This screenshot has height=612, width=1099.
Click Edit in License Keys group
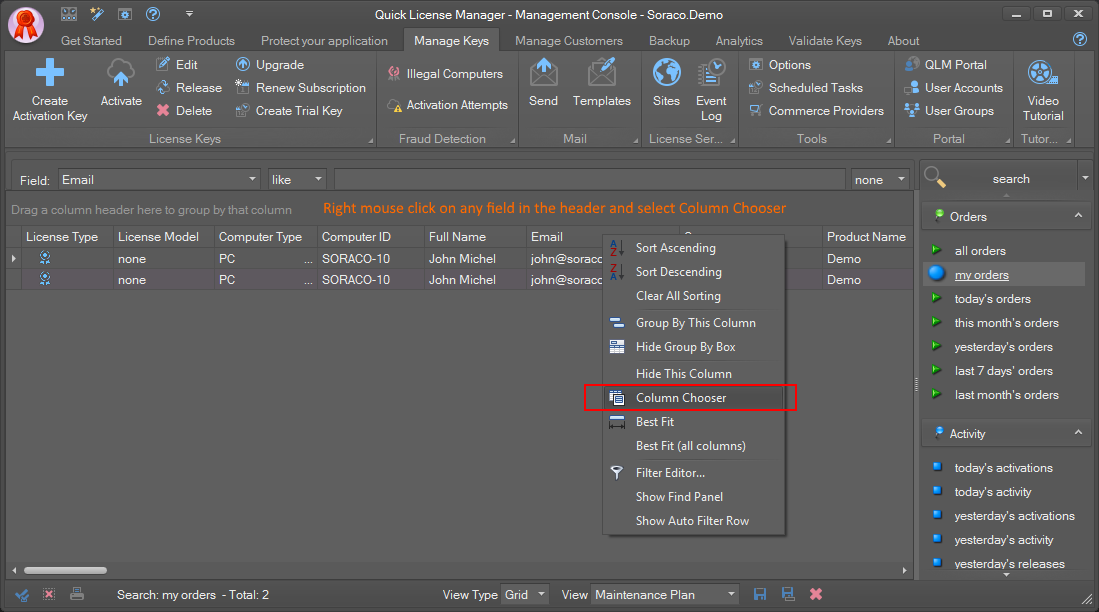click(177, 64)
